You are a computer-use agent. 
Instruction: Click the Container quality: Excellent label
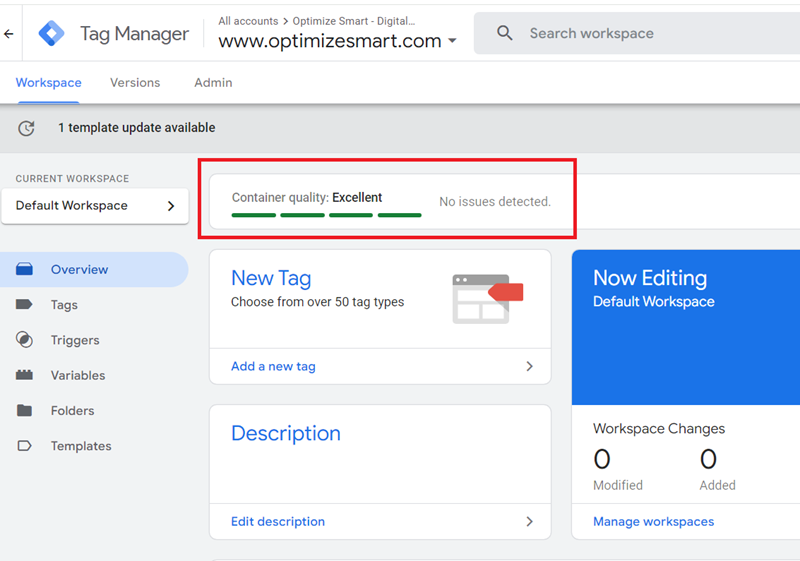(x=307, y=197)
